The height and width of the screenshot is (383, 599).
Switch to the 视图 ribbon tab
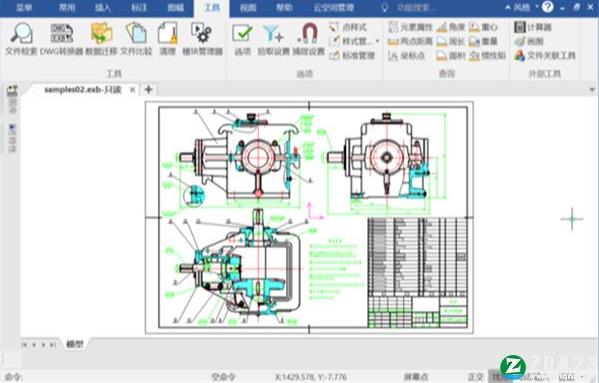tap(248, 8)
